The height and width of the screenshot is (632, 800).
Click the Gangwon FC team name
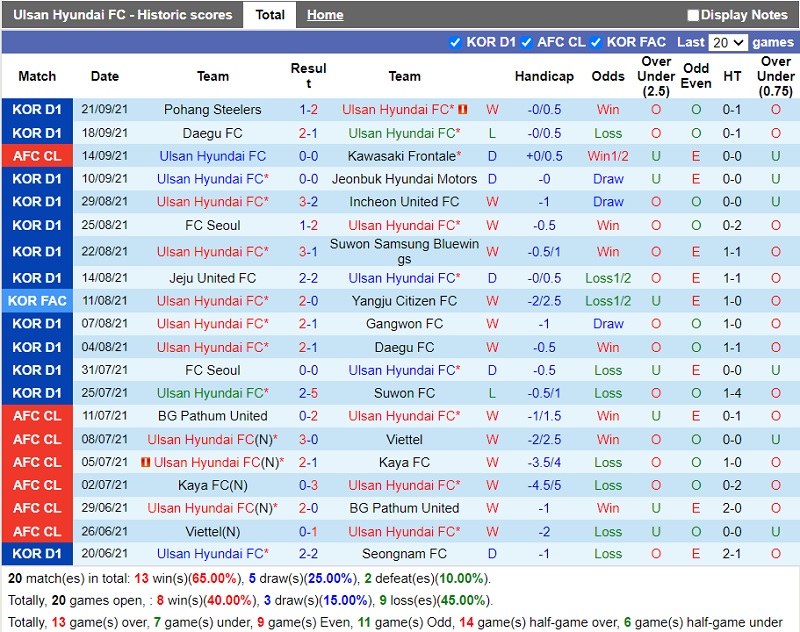(x=404, y=324)
